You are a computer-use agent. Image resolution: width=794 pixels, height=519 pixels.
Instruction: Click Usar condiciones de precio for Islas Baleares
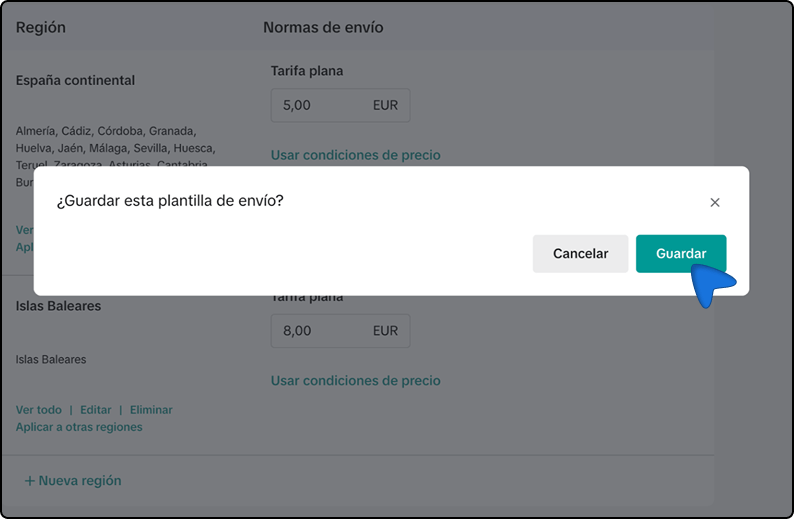click(355, 380)
